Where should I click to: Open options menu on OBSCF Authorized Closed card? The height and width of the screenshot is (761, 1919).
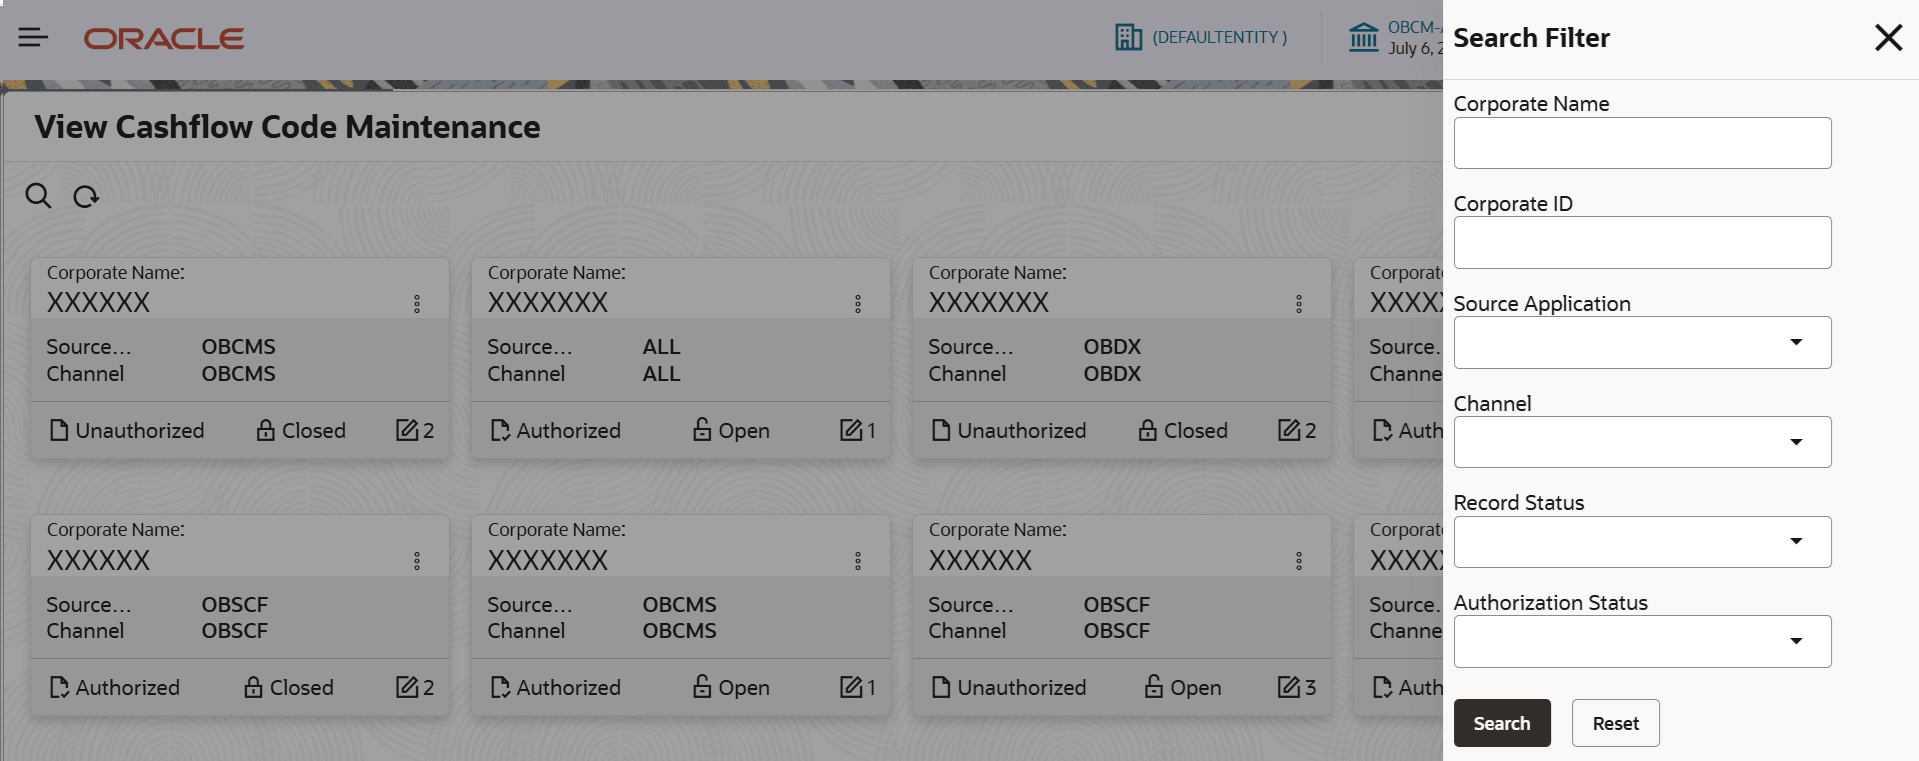pos(417,561)
